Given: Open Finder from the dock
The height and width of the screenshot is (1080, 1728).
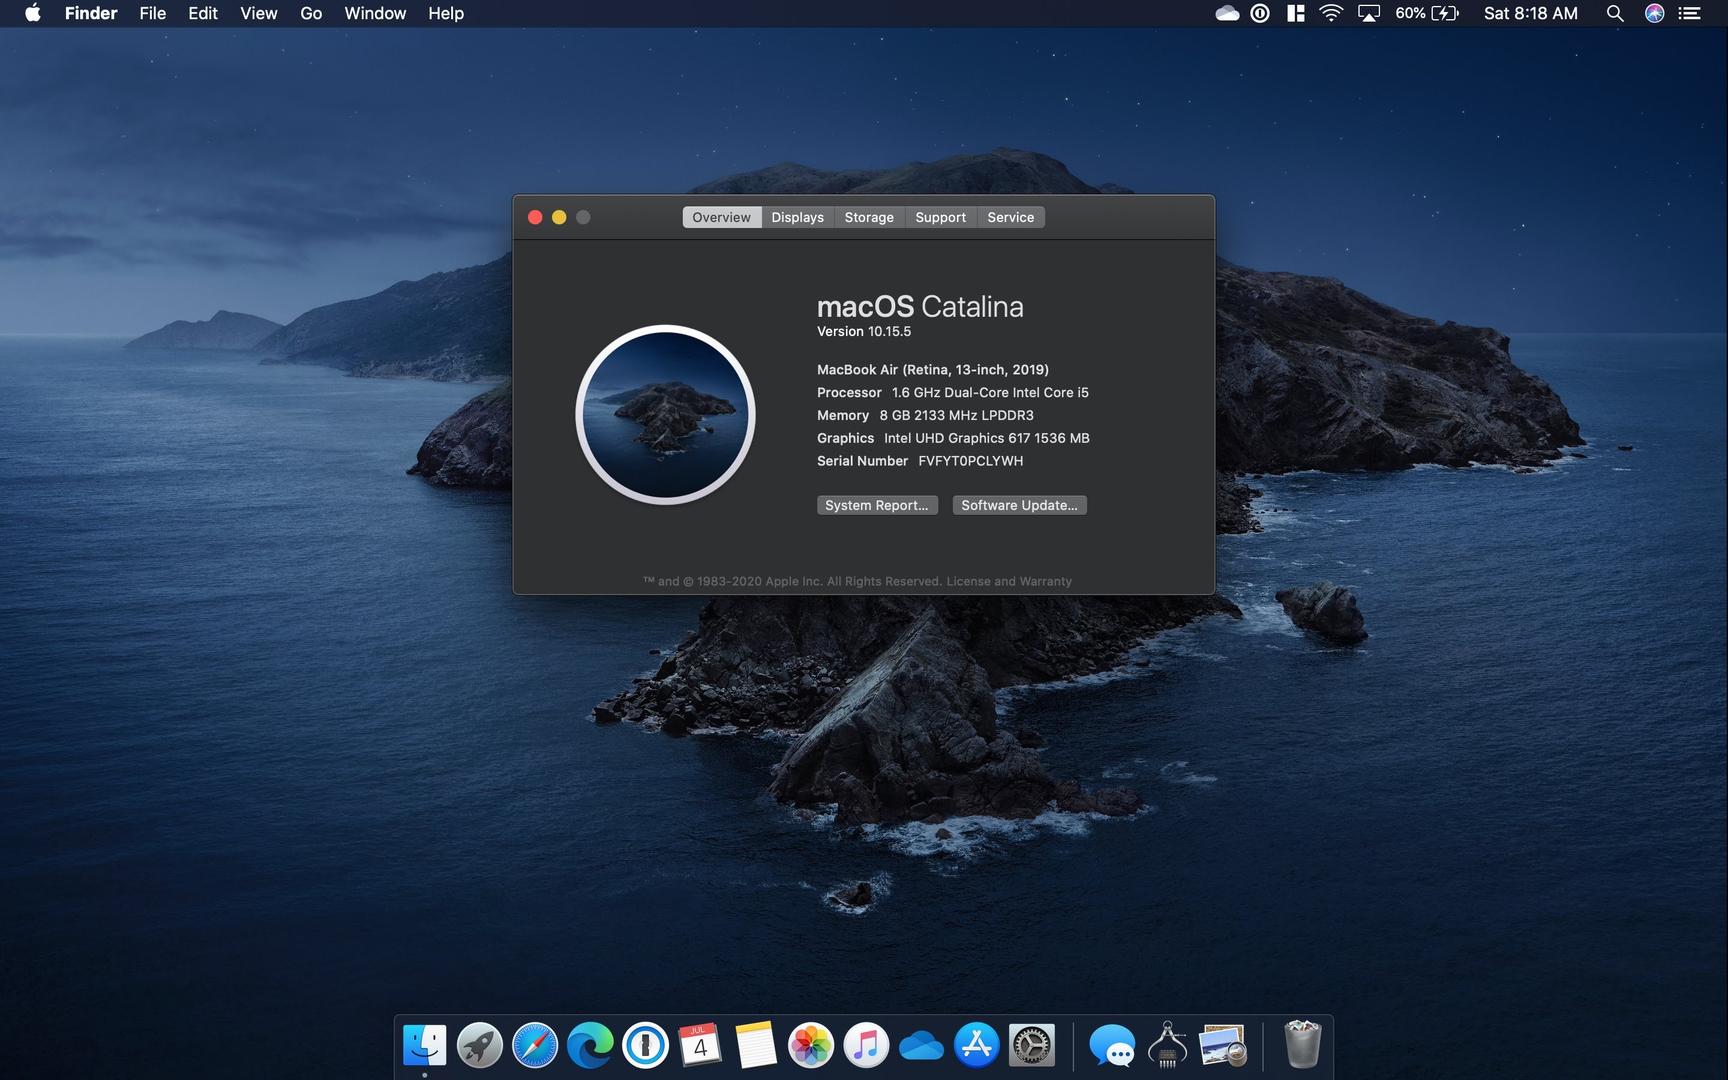Looking at the screenshot, I should coord(424,1046).
